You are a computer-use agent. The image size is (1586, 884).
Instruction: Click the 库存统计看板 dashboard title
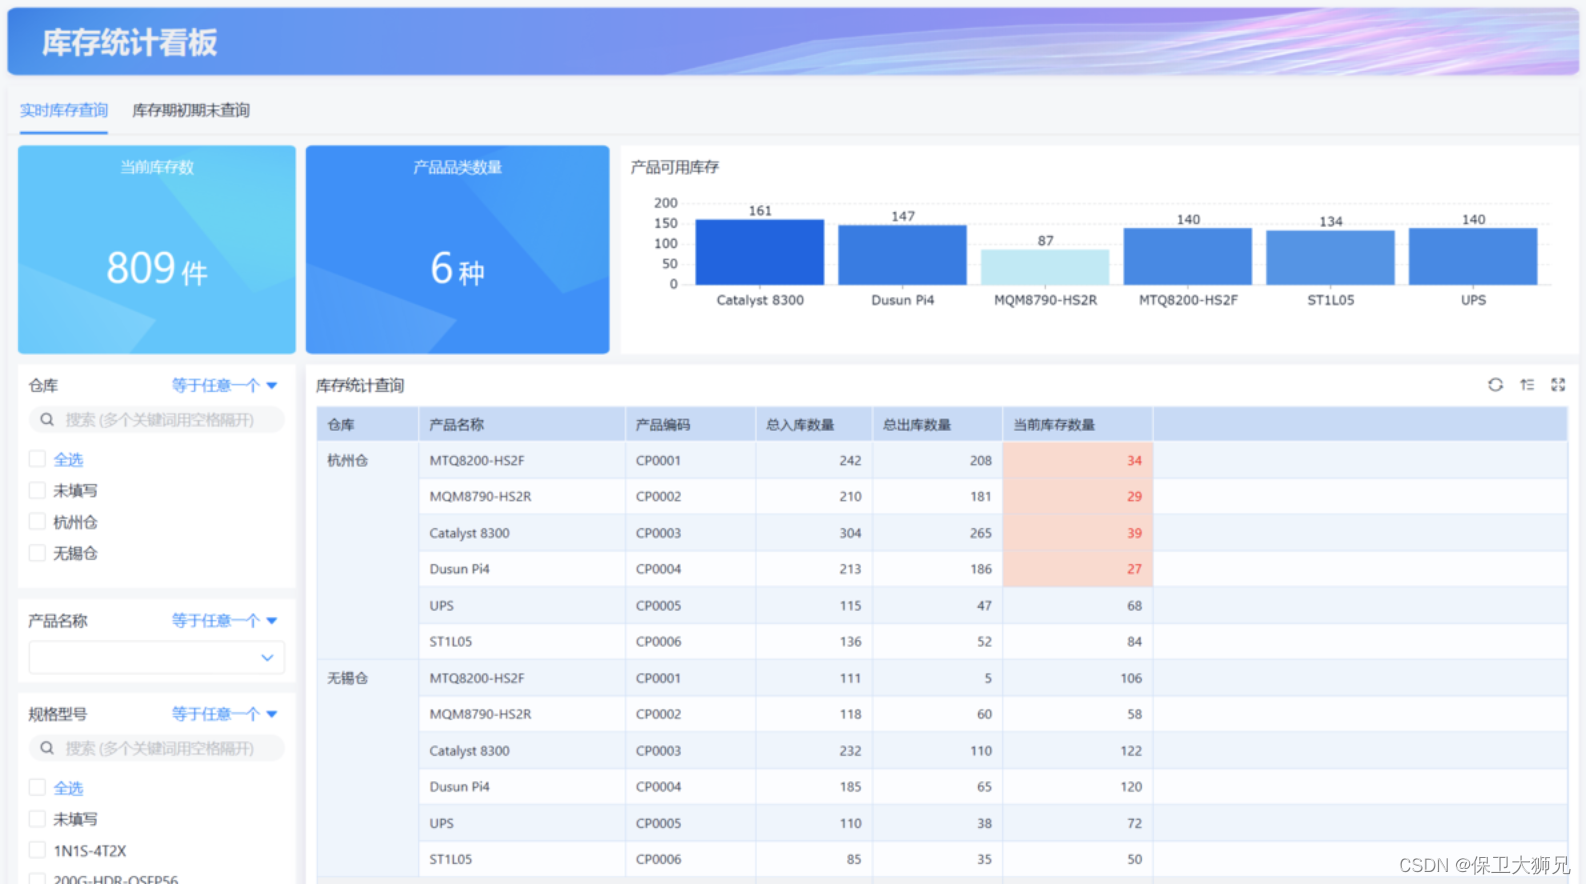129,42
